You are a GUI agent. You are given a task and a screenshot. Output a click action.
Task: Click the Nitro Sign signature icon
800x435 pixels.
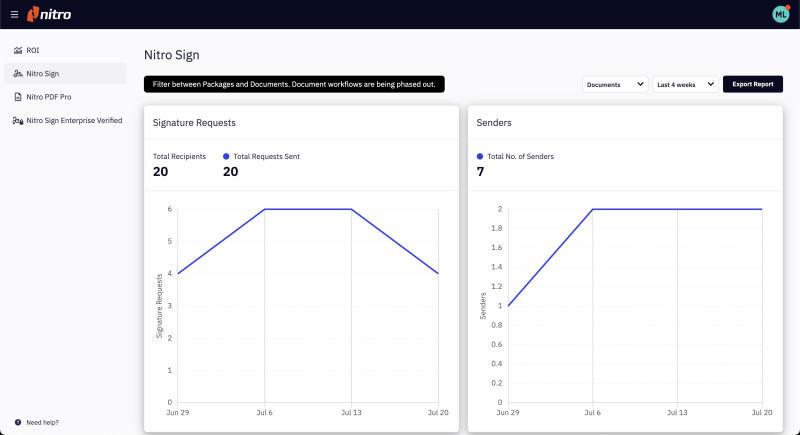(x=18, y=73)
